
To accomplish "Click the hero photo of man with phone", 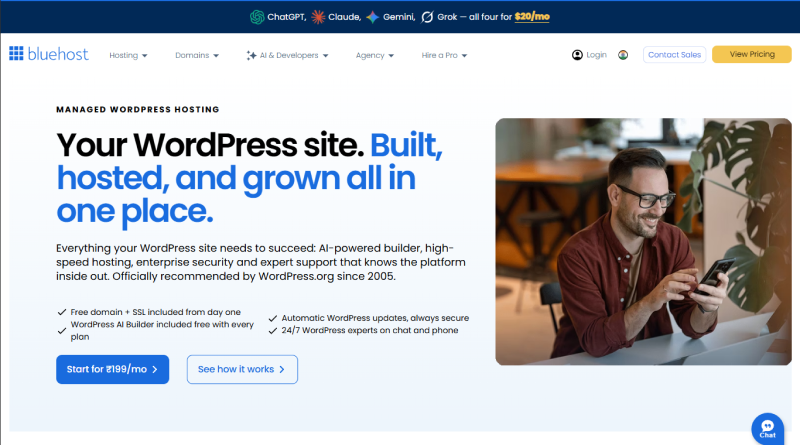I will coord(643,241).
